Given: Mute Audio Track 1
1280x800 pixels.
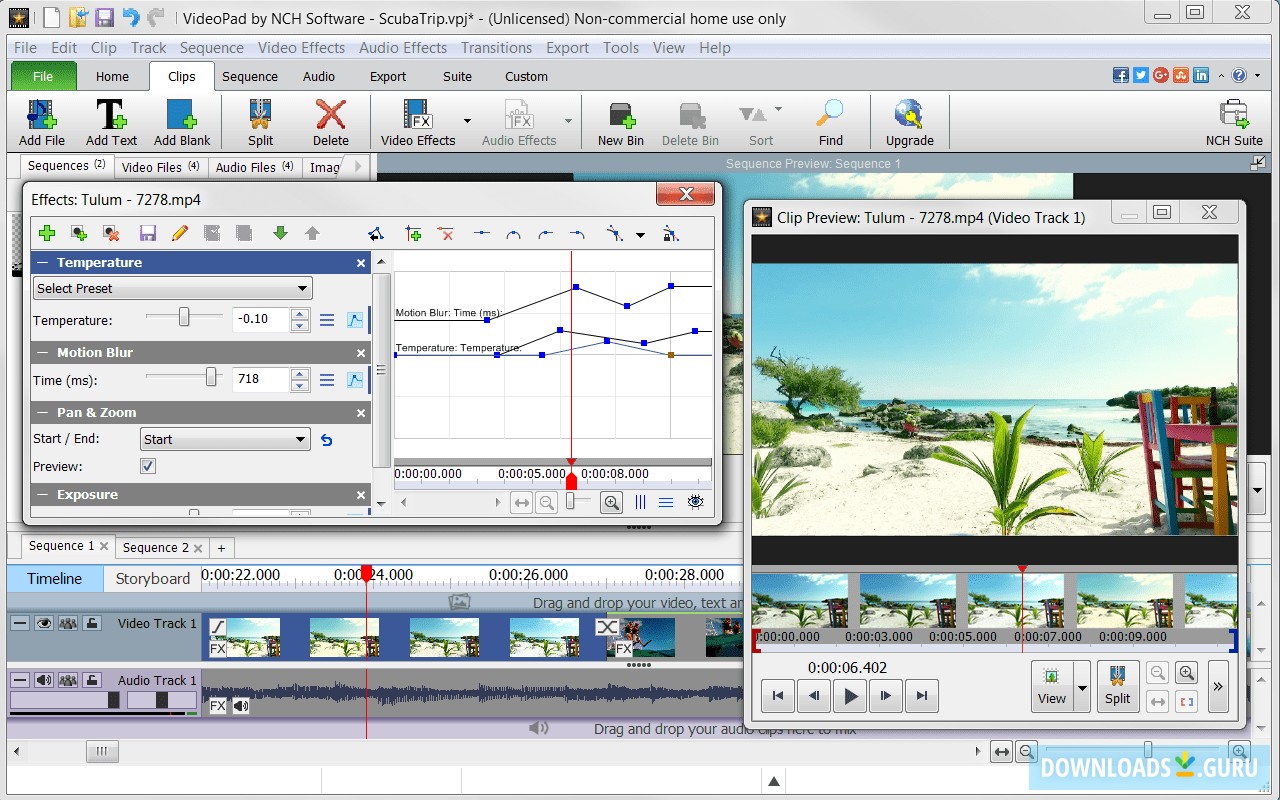Looking at the screenshot, I should coord(43,680).
